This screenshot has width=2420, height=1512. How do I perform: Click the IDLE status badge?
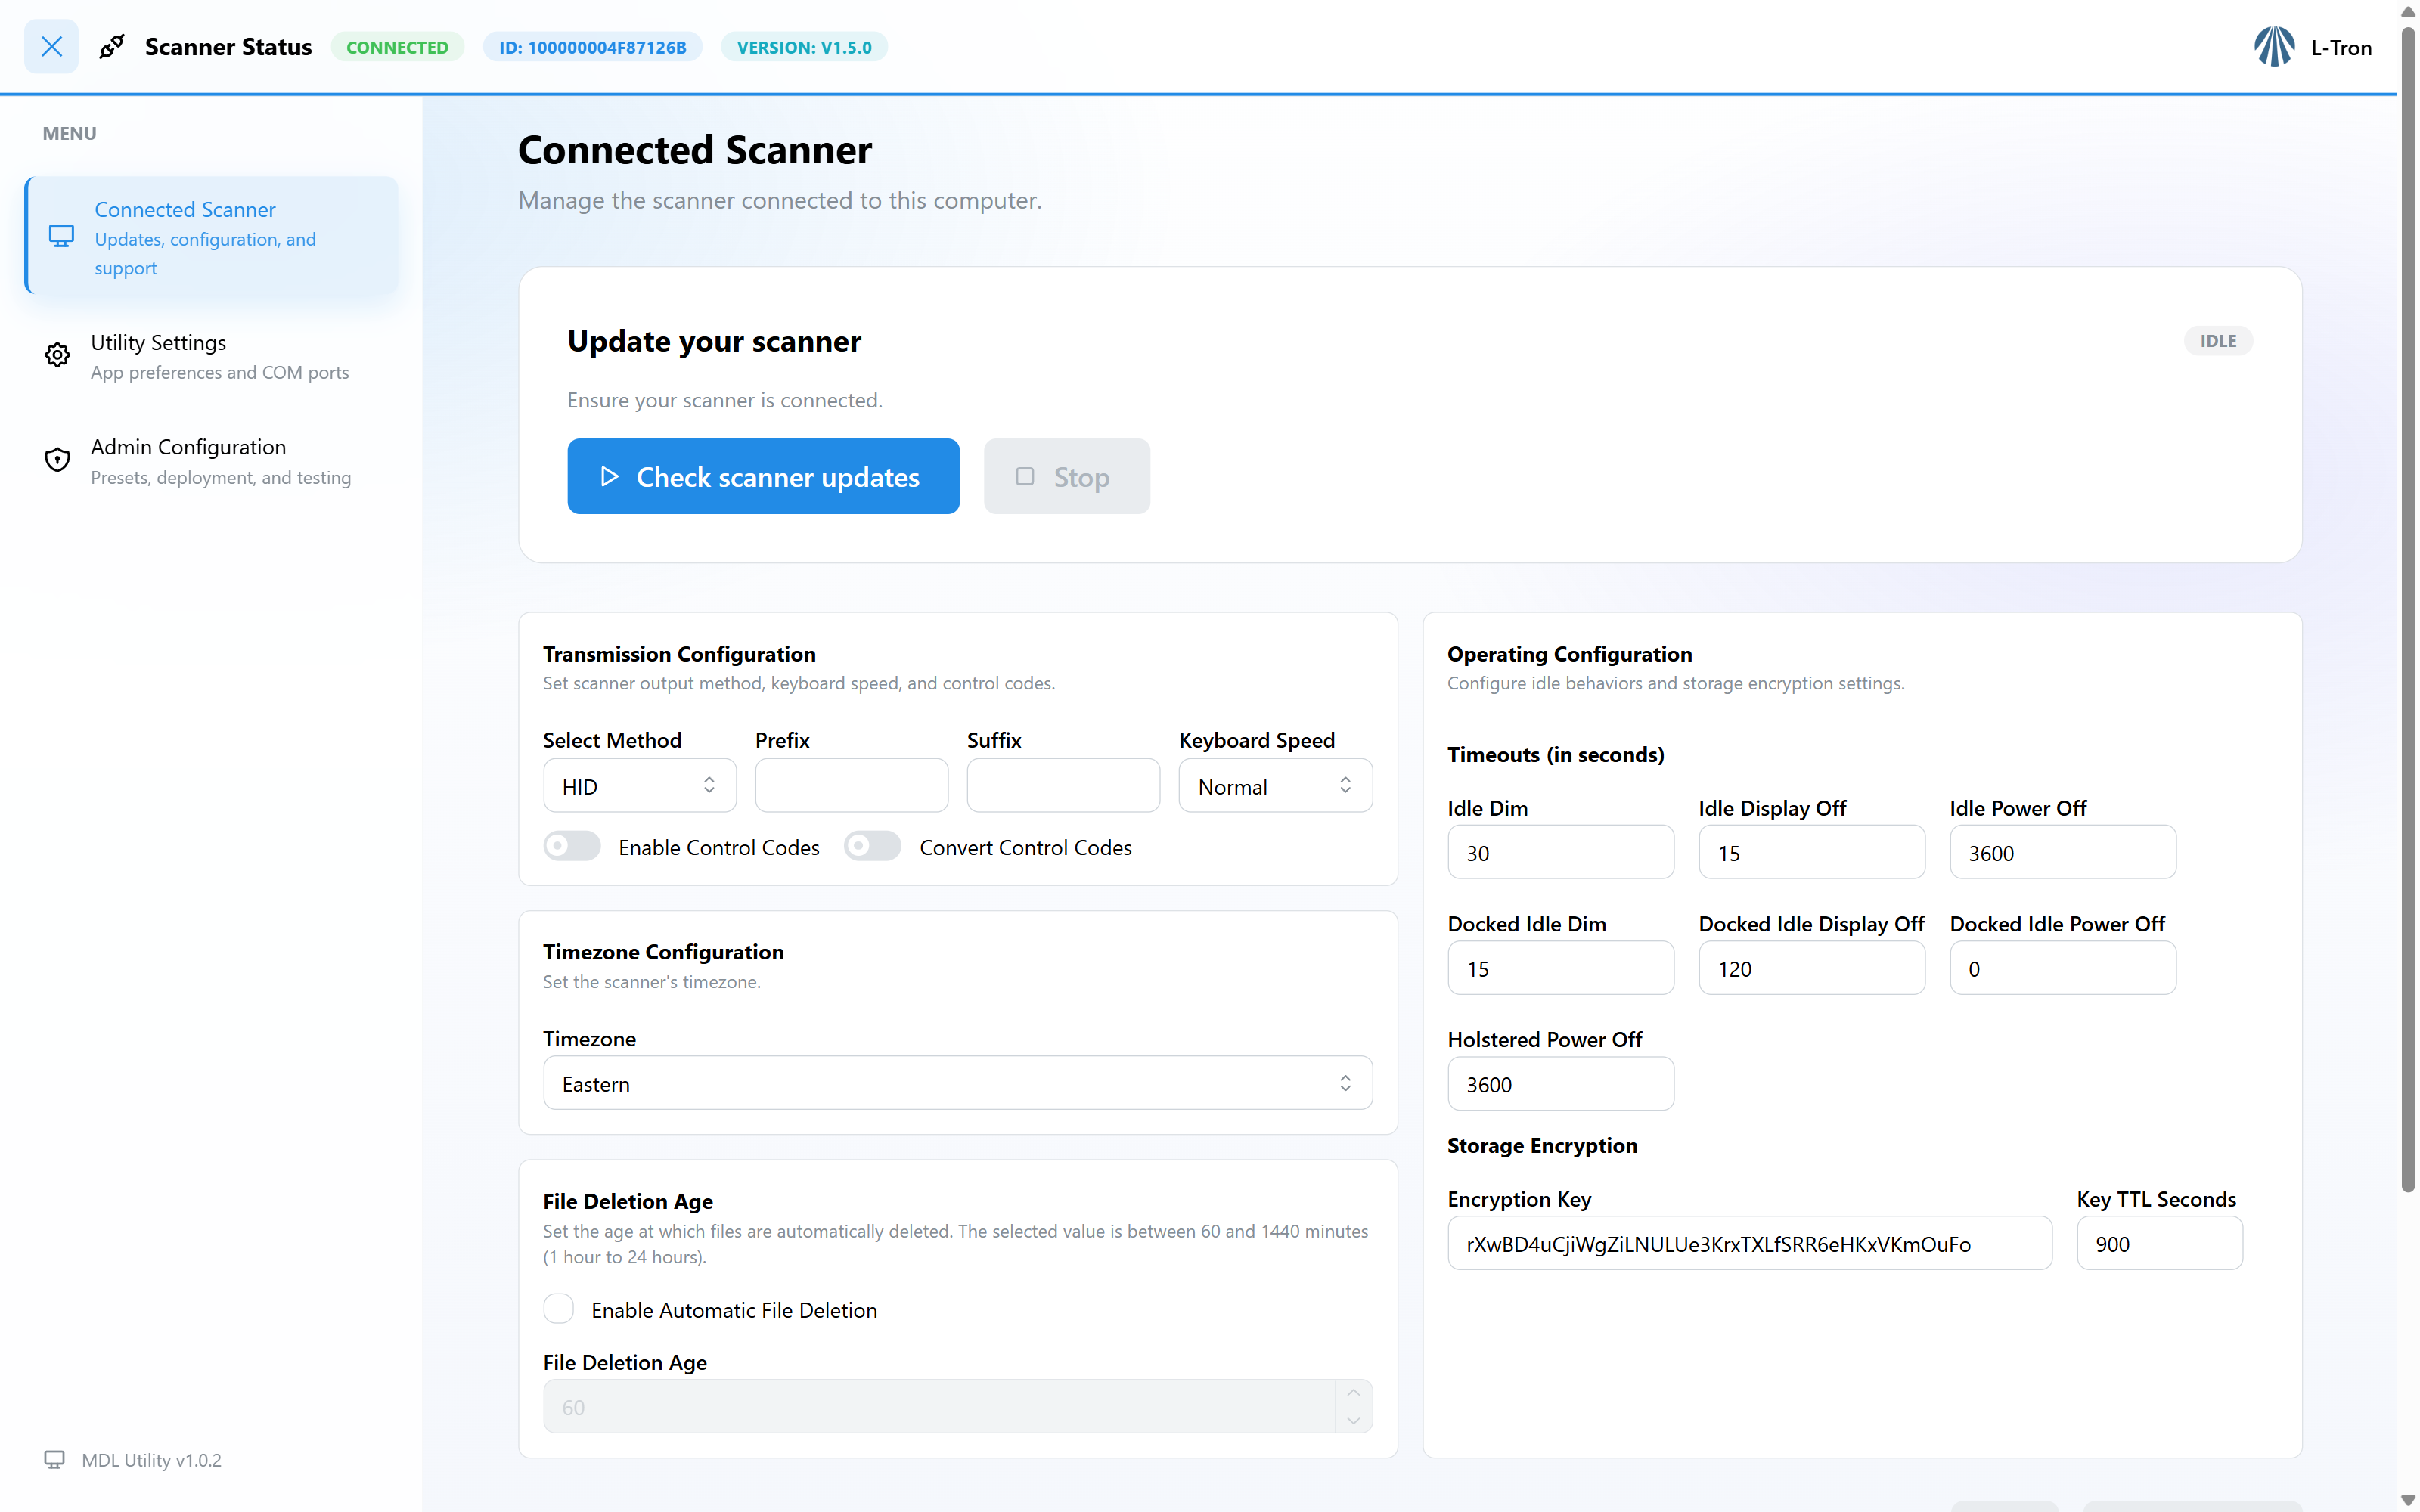pos(2217,341)
